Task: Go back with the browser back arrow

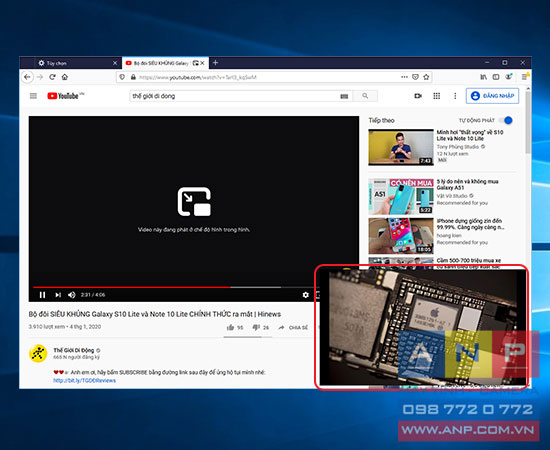Action: pos(27,77)
